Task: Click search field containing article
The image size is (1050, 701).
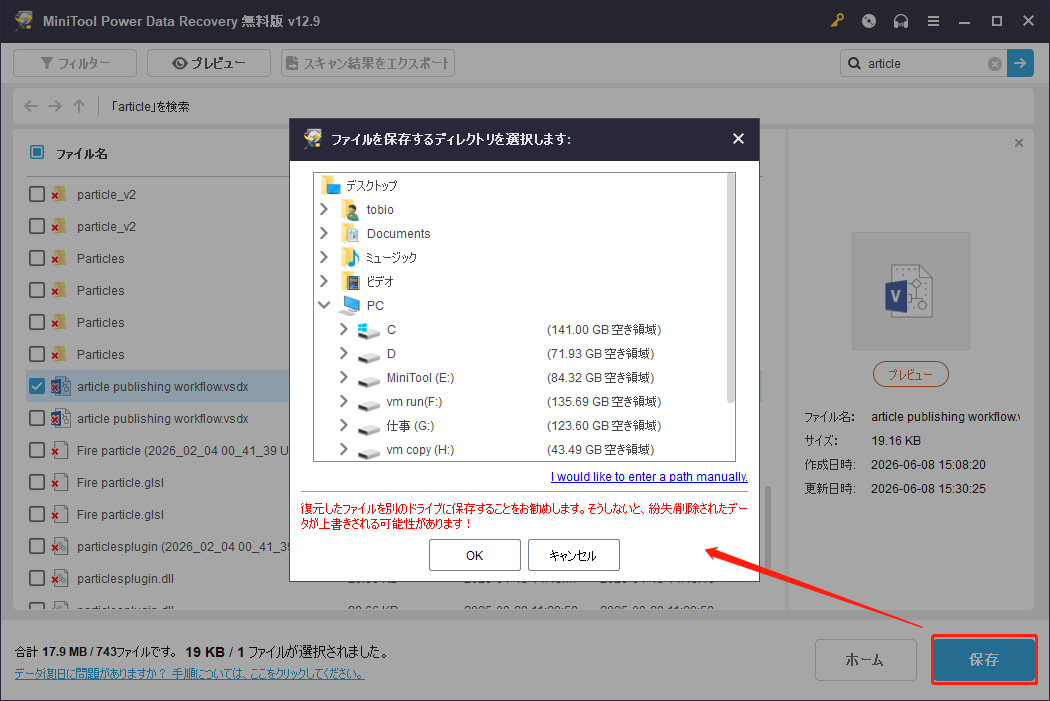Action: point(924,64)
